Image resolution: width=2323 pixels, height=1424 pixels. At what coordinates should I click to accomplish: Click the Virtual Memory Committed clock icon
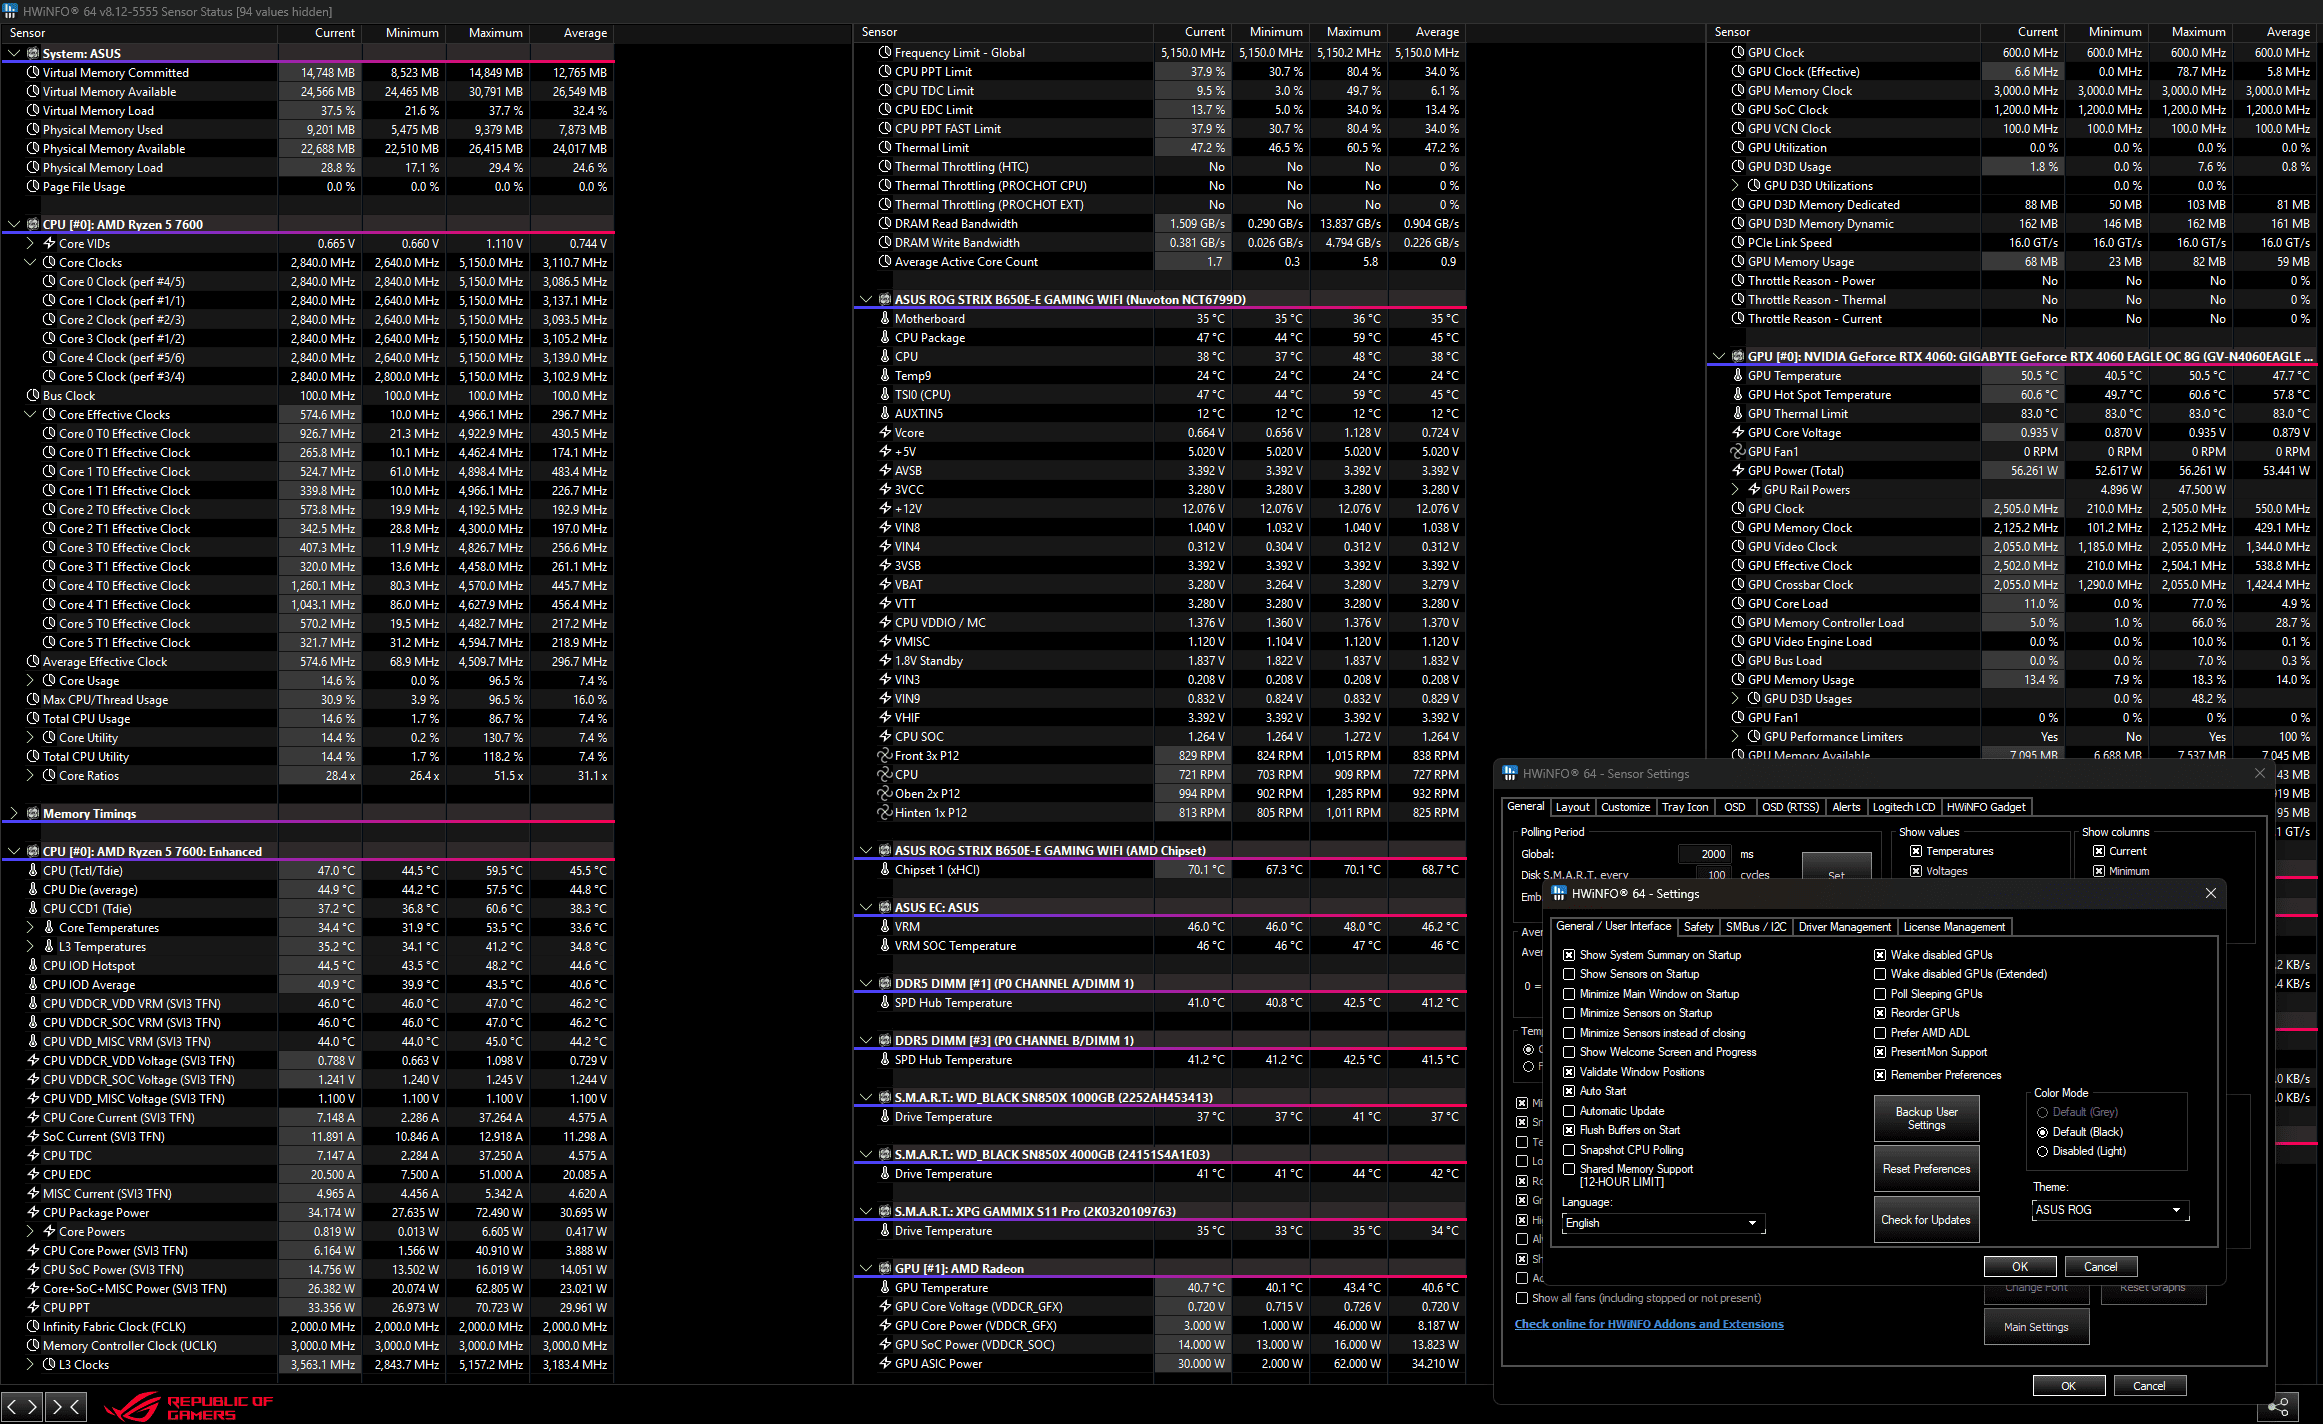click(x=33, y=72)
